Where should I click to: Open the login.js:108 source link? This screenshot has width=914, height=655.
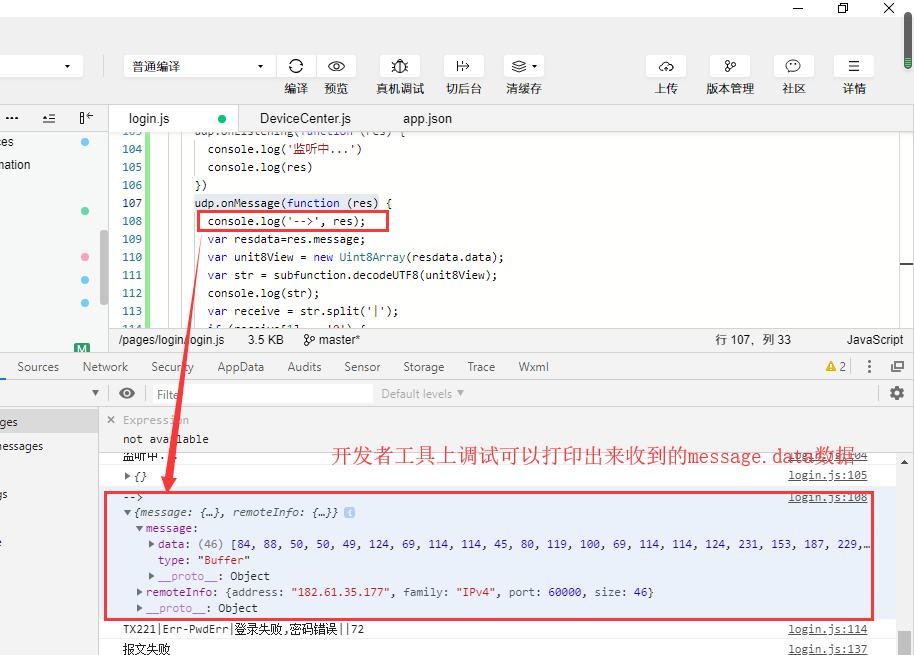coord(827,497)
